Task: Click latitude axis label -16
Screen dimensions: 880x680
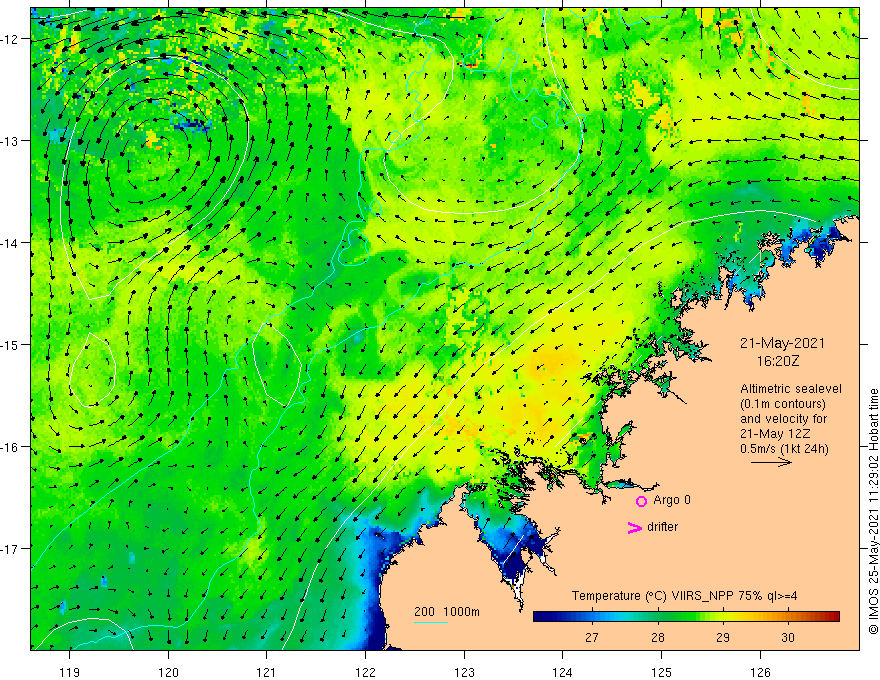Action: pos(11,447)
